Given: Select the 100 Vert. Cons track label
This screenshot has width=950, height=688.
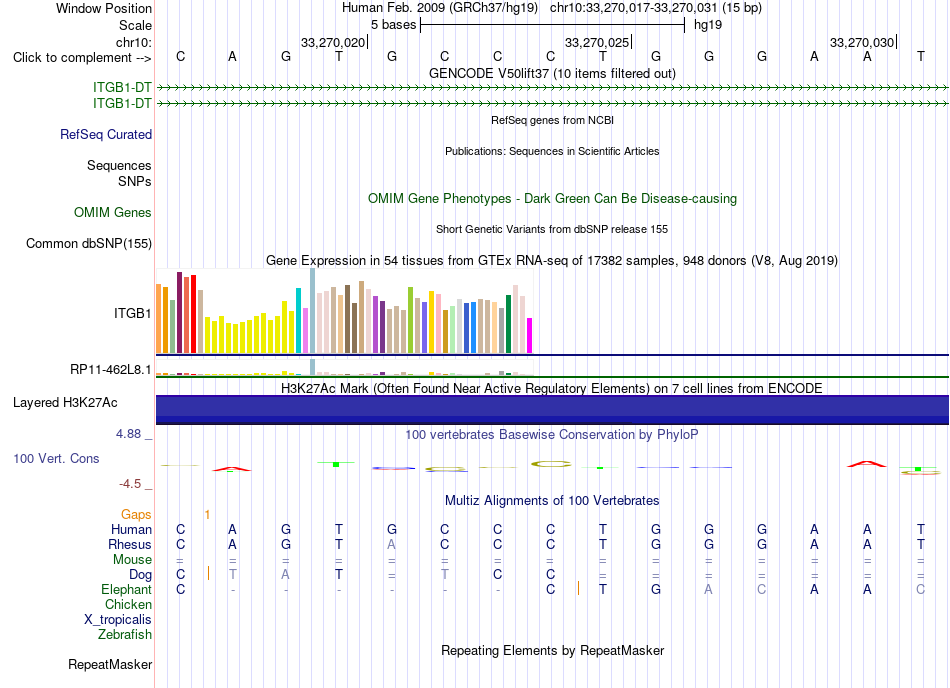Looking at the screenshot, I should pyautogui.click(x=56, y=458).
